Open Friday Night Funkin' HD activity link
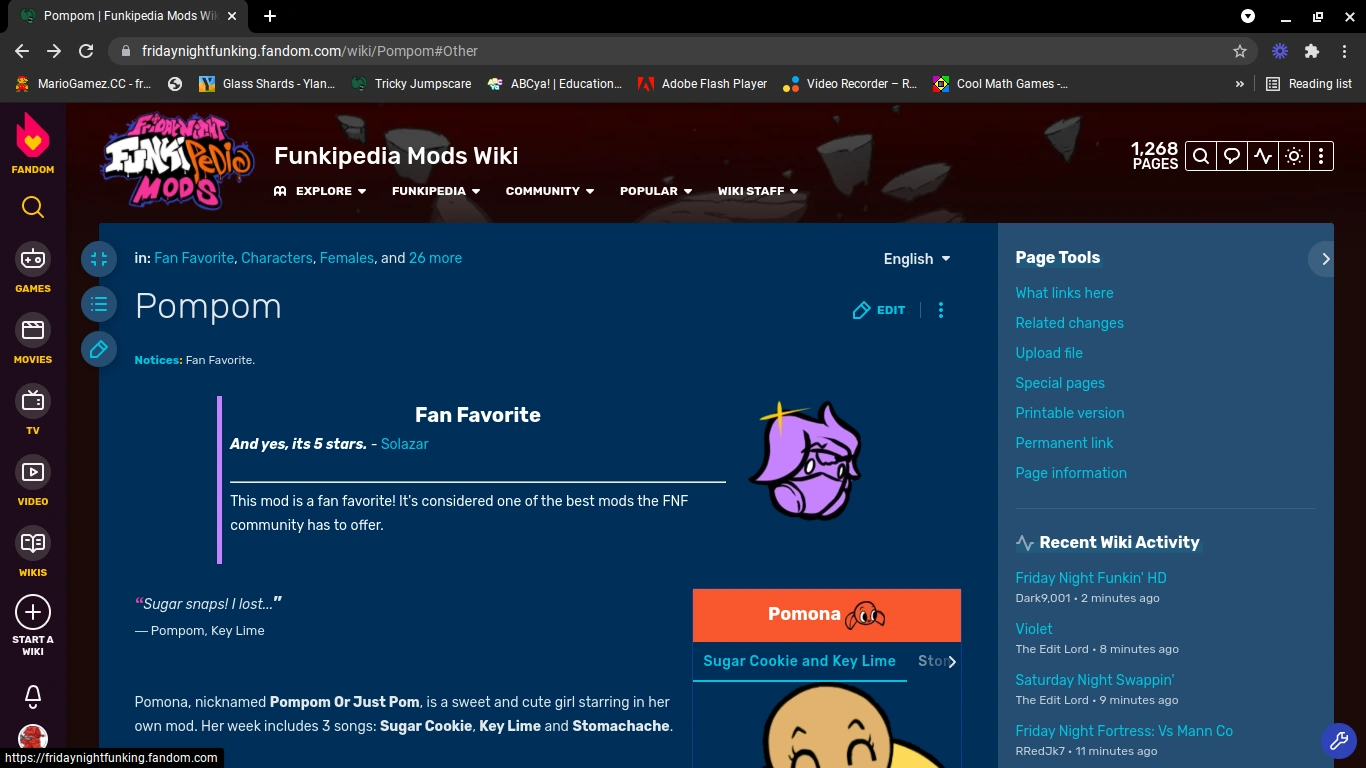The width and height of the screenshot is (1366, 768). click(1091, 578)
